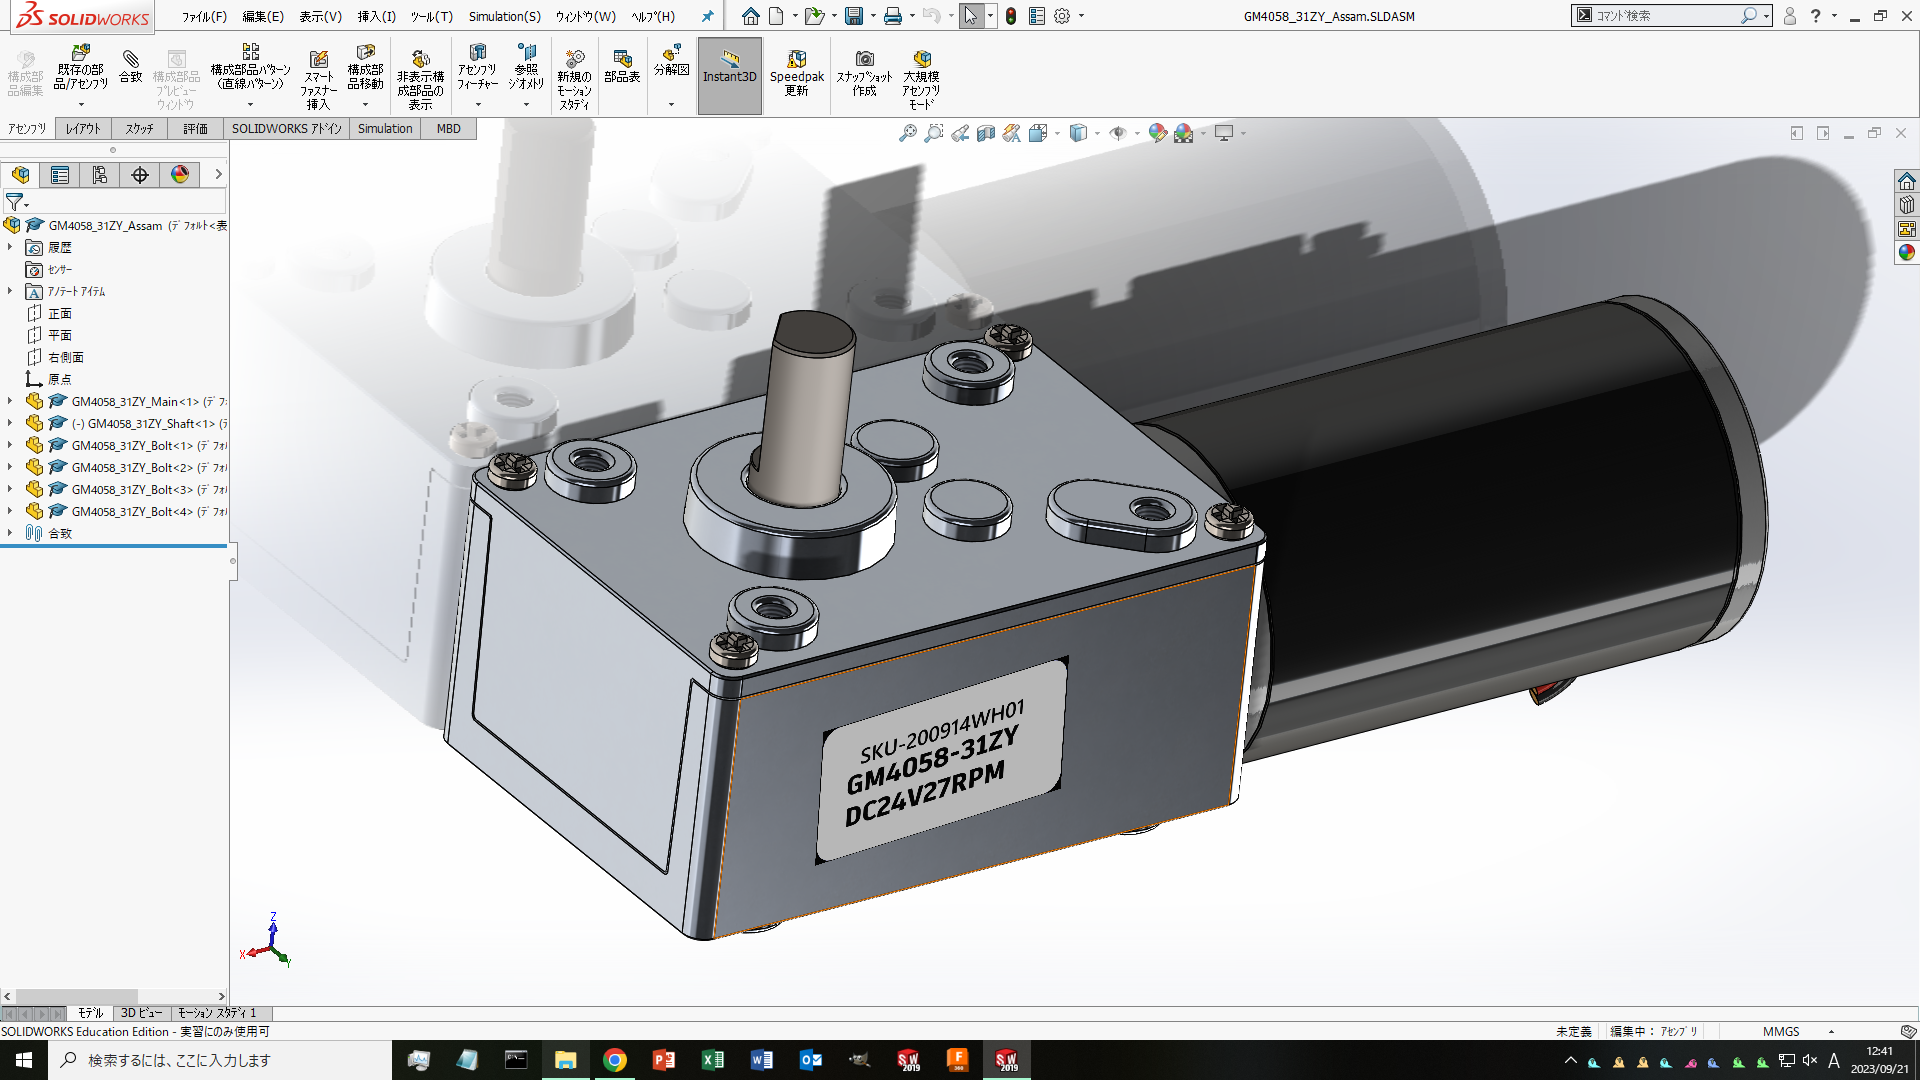The image size is (1920, 1080).
Task: Click the Speedpak 更新 icon
Action: (x=797, y=74)
